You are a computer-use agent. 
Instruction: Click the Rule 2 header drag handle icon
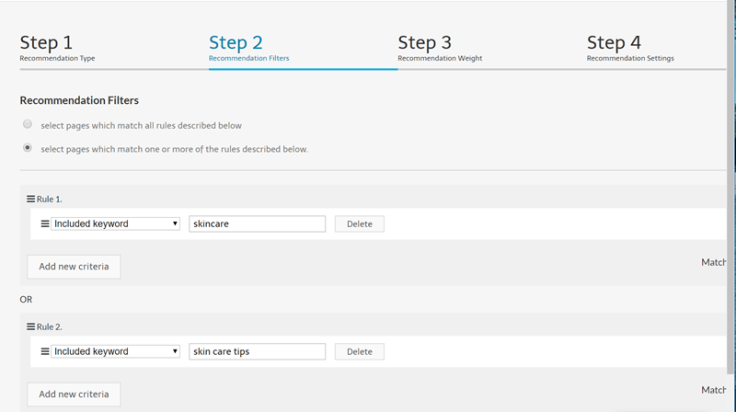pos(31,327)
